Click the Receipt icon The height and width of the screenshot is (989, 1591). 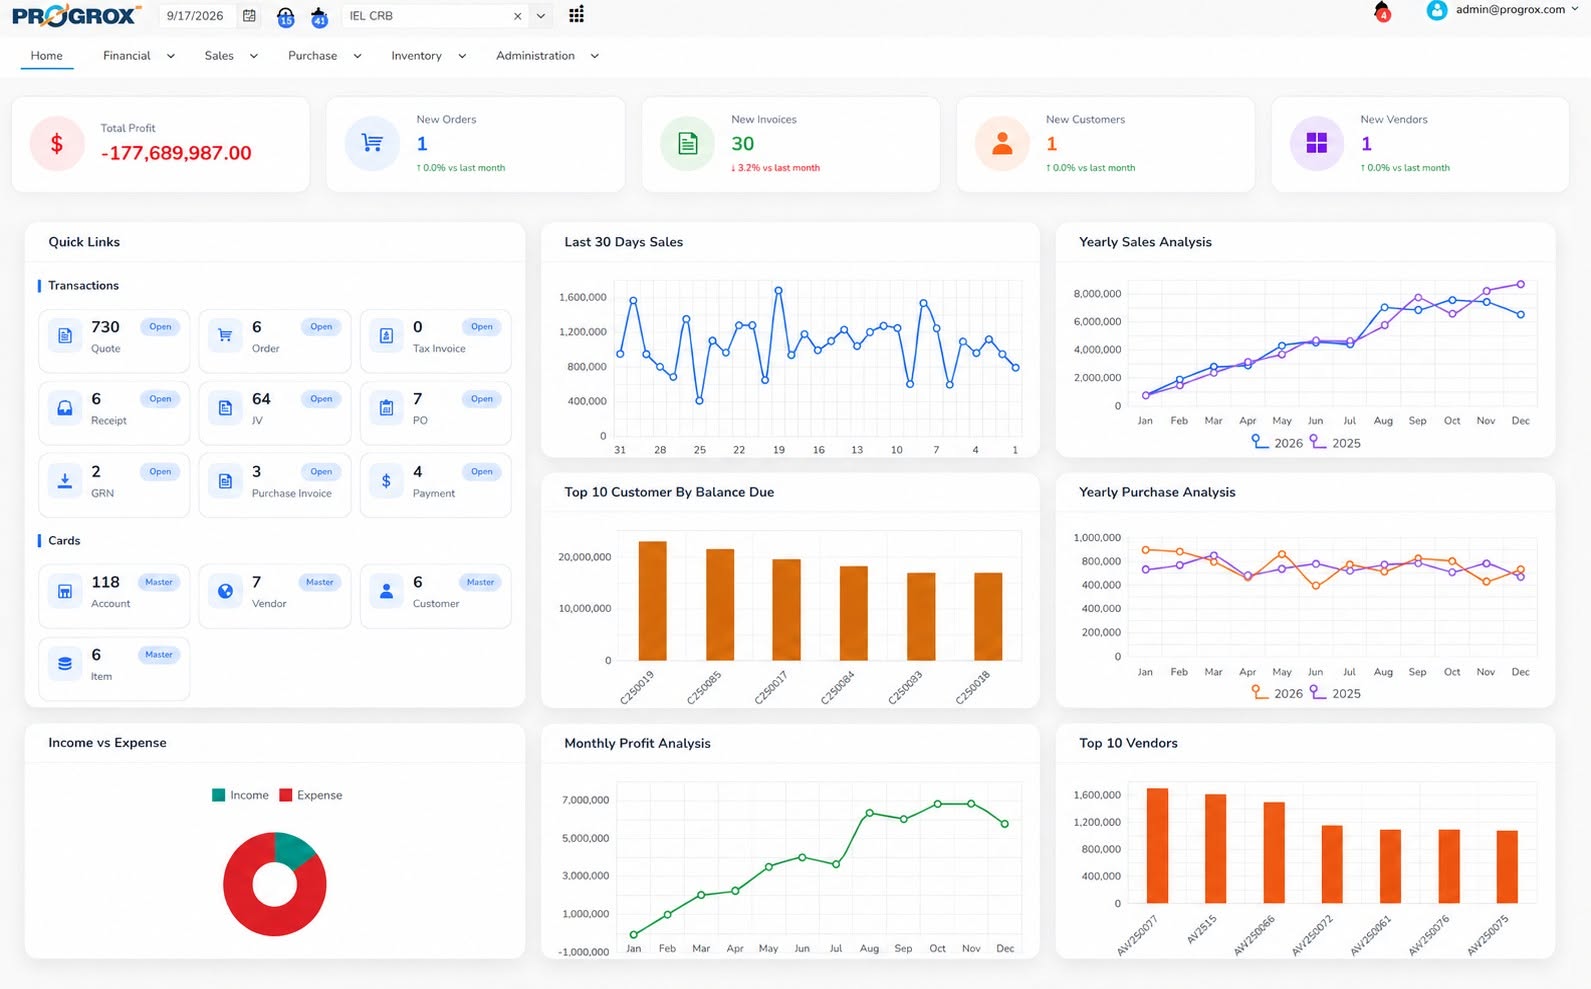(65, 408)
